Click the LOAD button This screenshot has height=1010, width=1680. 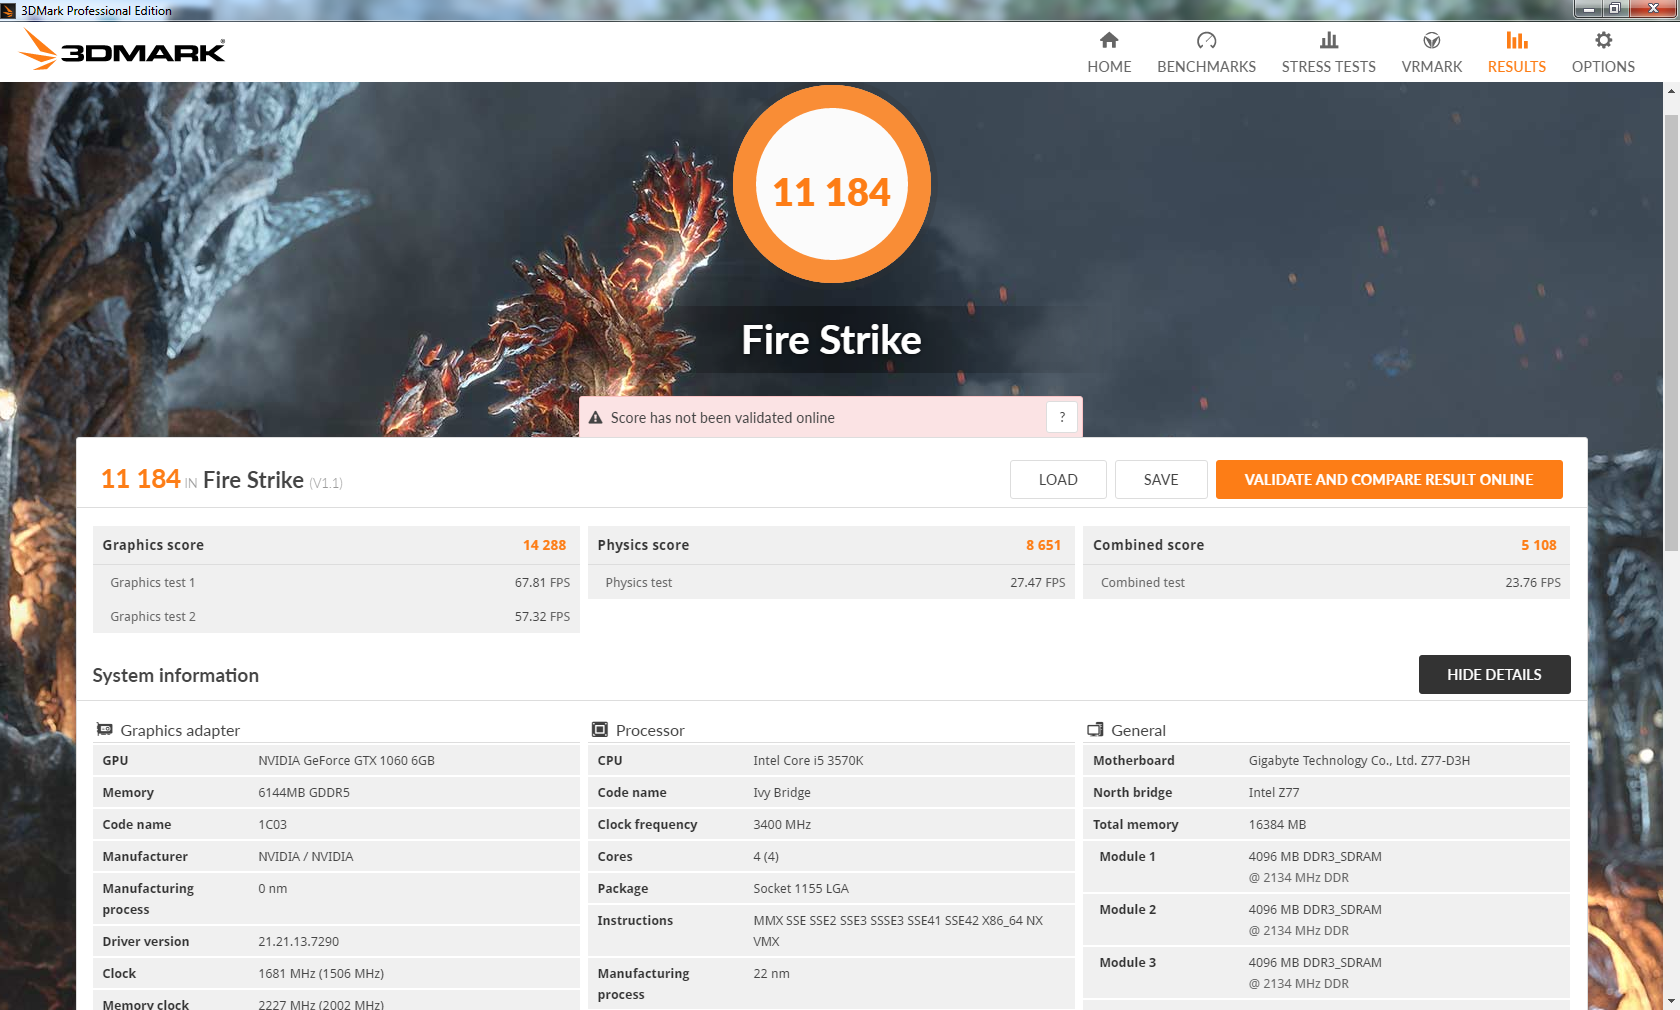coord(1058,479)
